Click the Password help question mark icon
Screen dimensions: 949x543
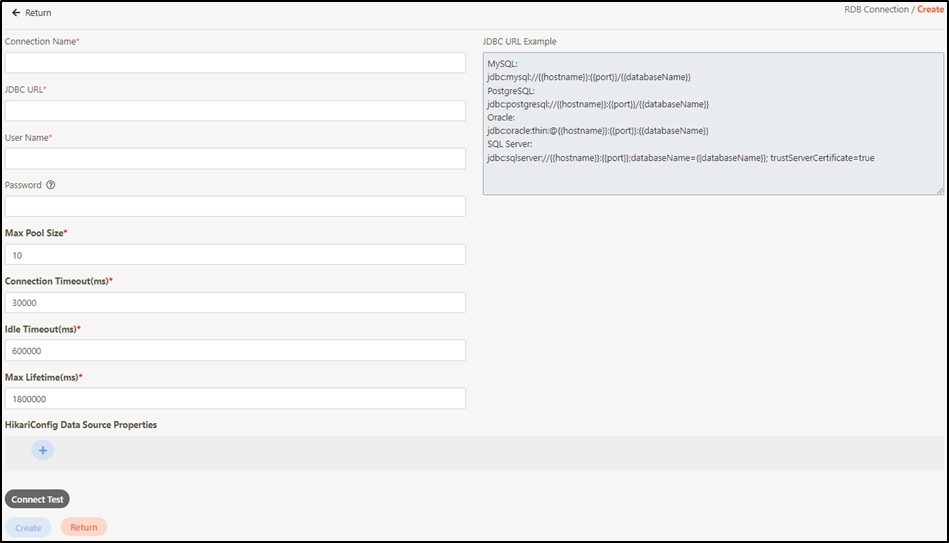(x=51, y=185)
